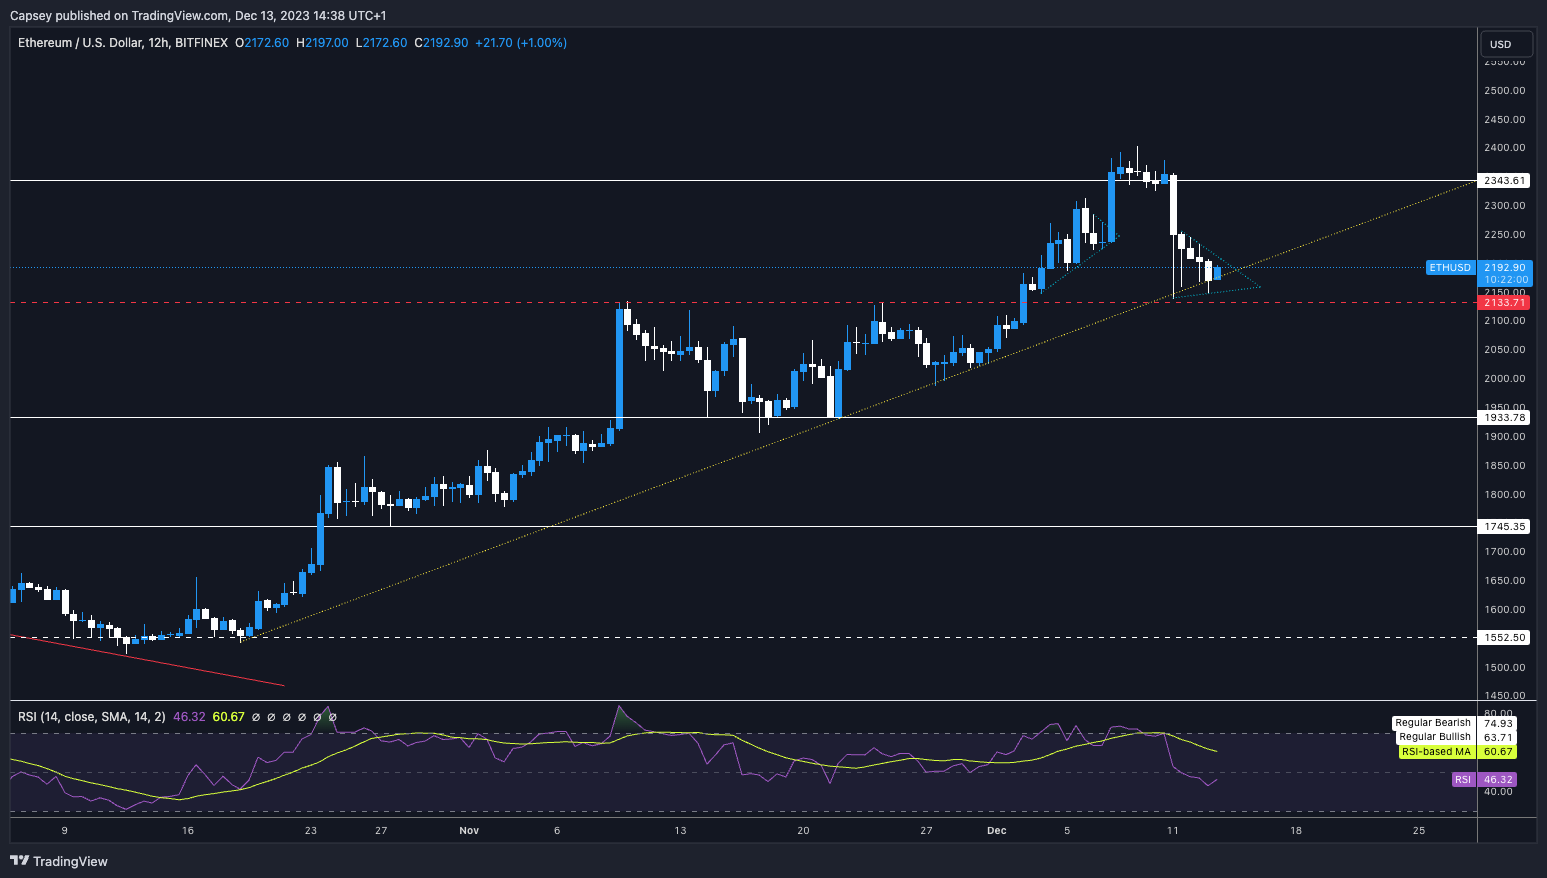Click the 1933.78 horizontal line price label
This screenshot has height=878, width=1547.
[x=1505, y=418]
